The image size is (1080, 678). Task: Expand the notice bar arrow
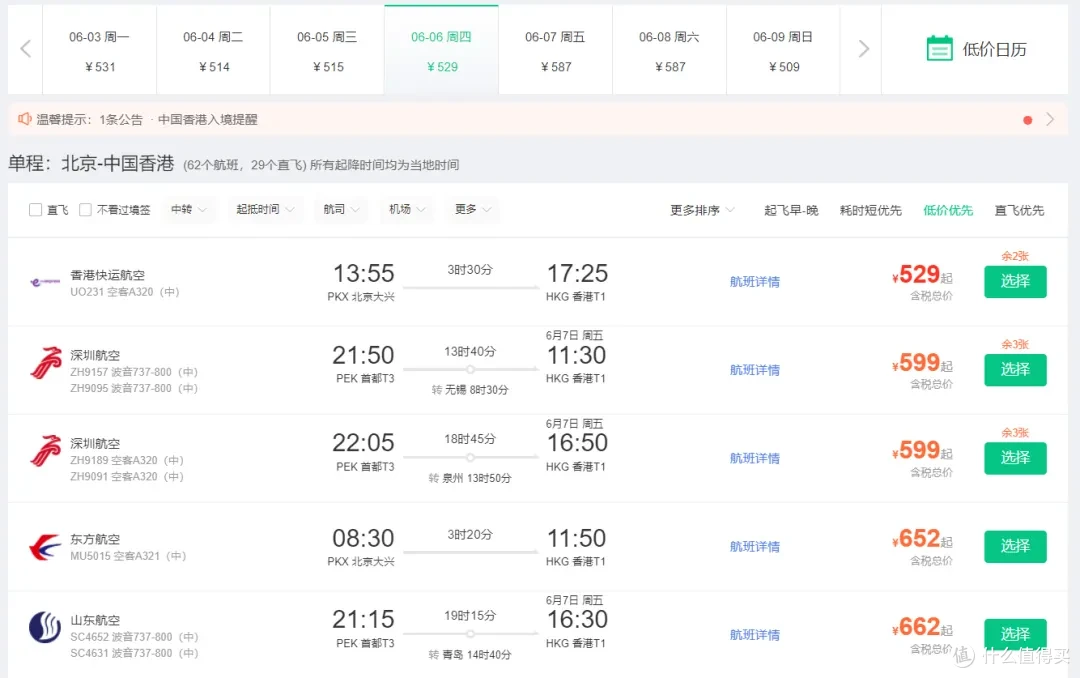click(1050, 119)
